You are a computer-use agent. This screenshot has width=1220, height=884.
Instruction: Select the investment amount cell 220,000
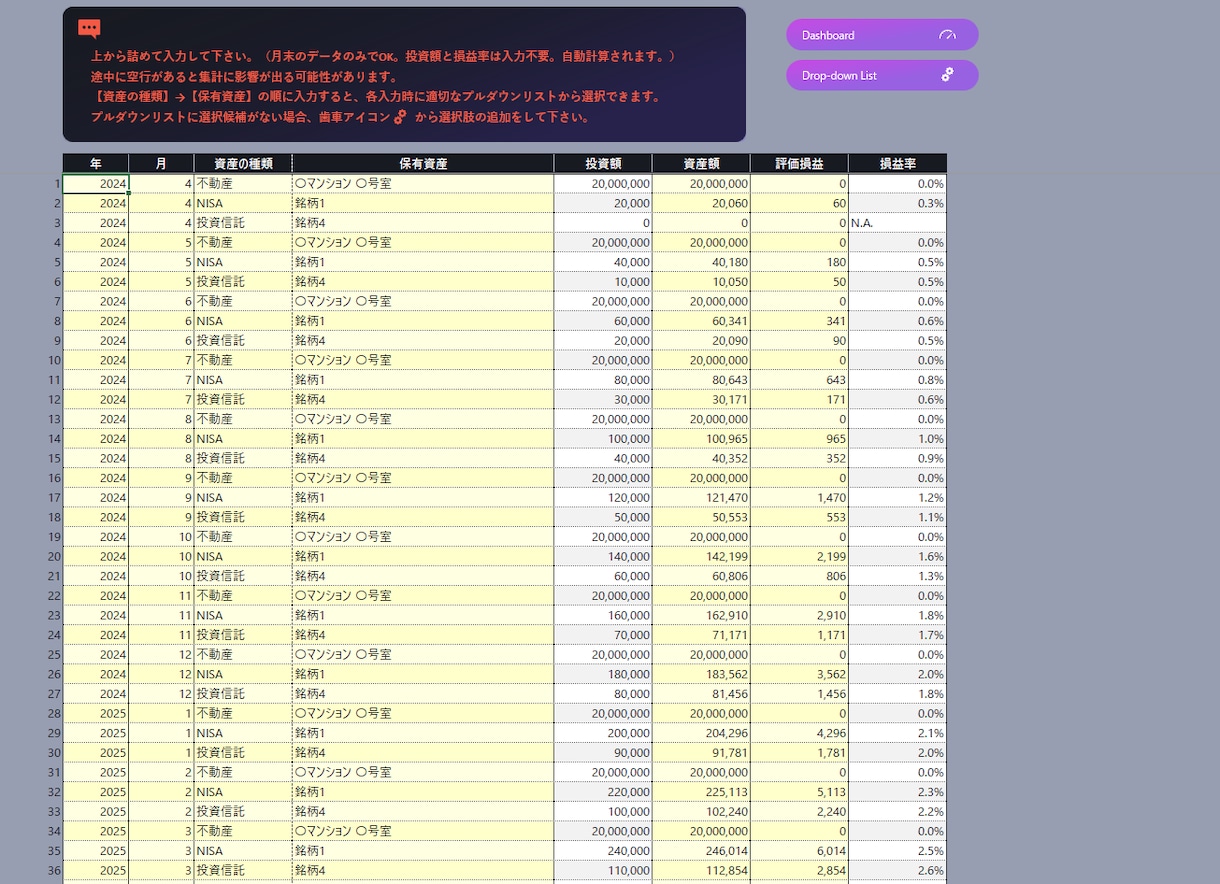click(x=603, y=792)
